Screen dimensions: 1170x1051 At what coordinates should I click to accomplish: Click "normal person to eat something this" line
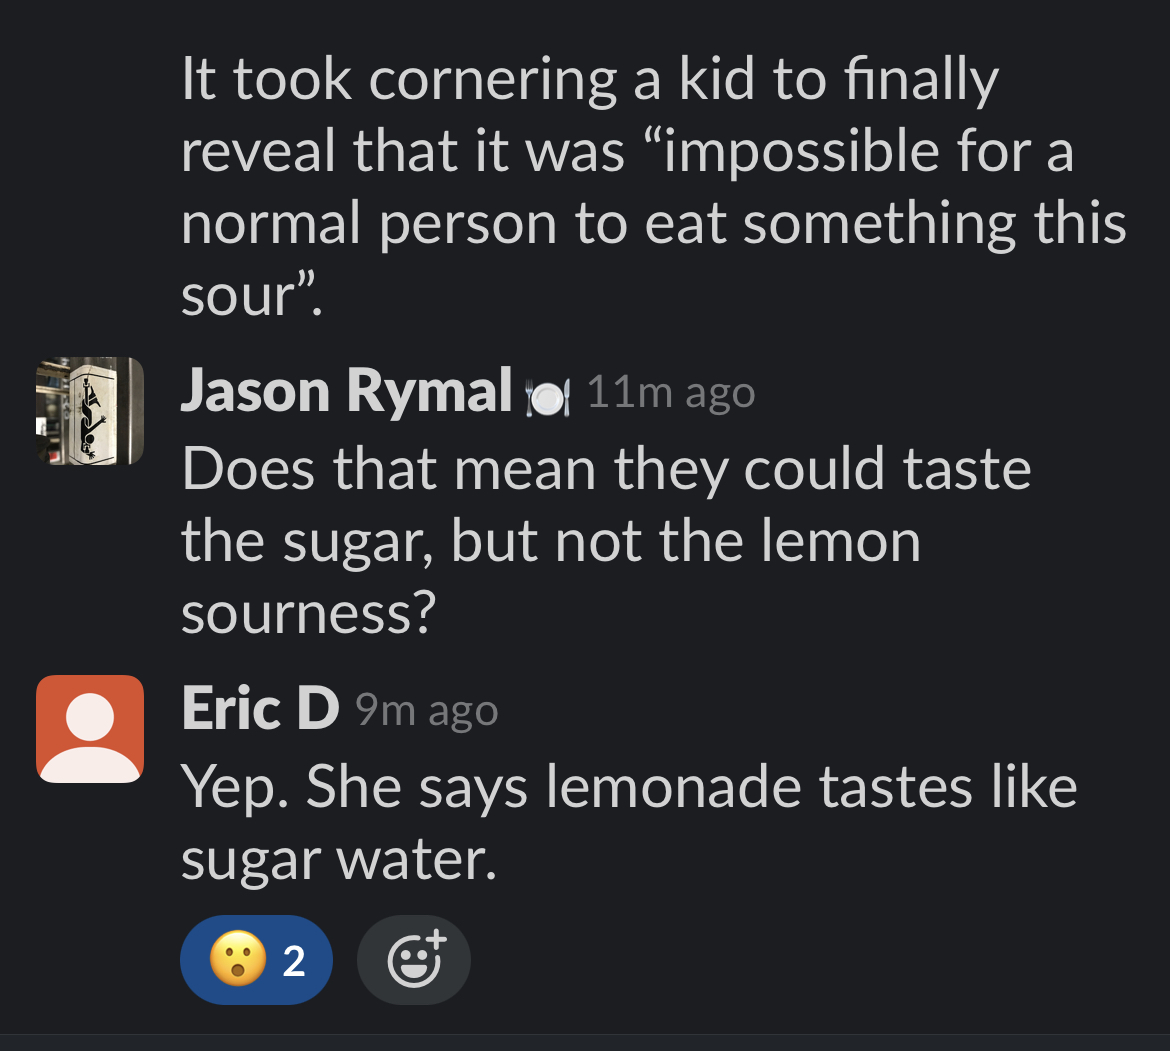click(653, 224)
